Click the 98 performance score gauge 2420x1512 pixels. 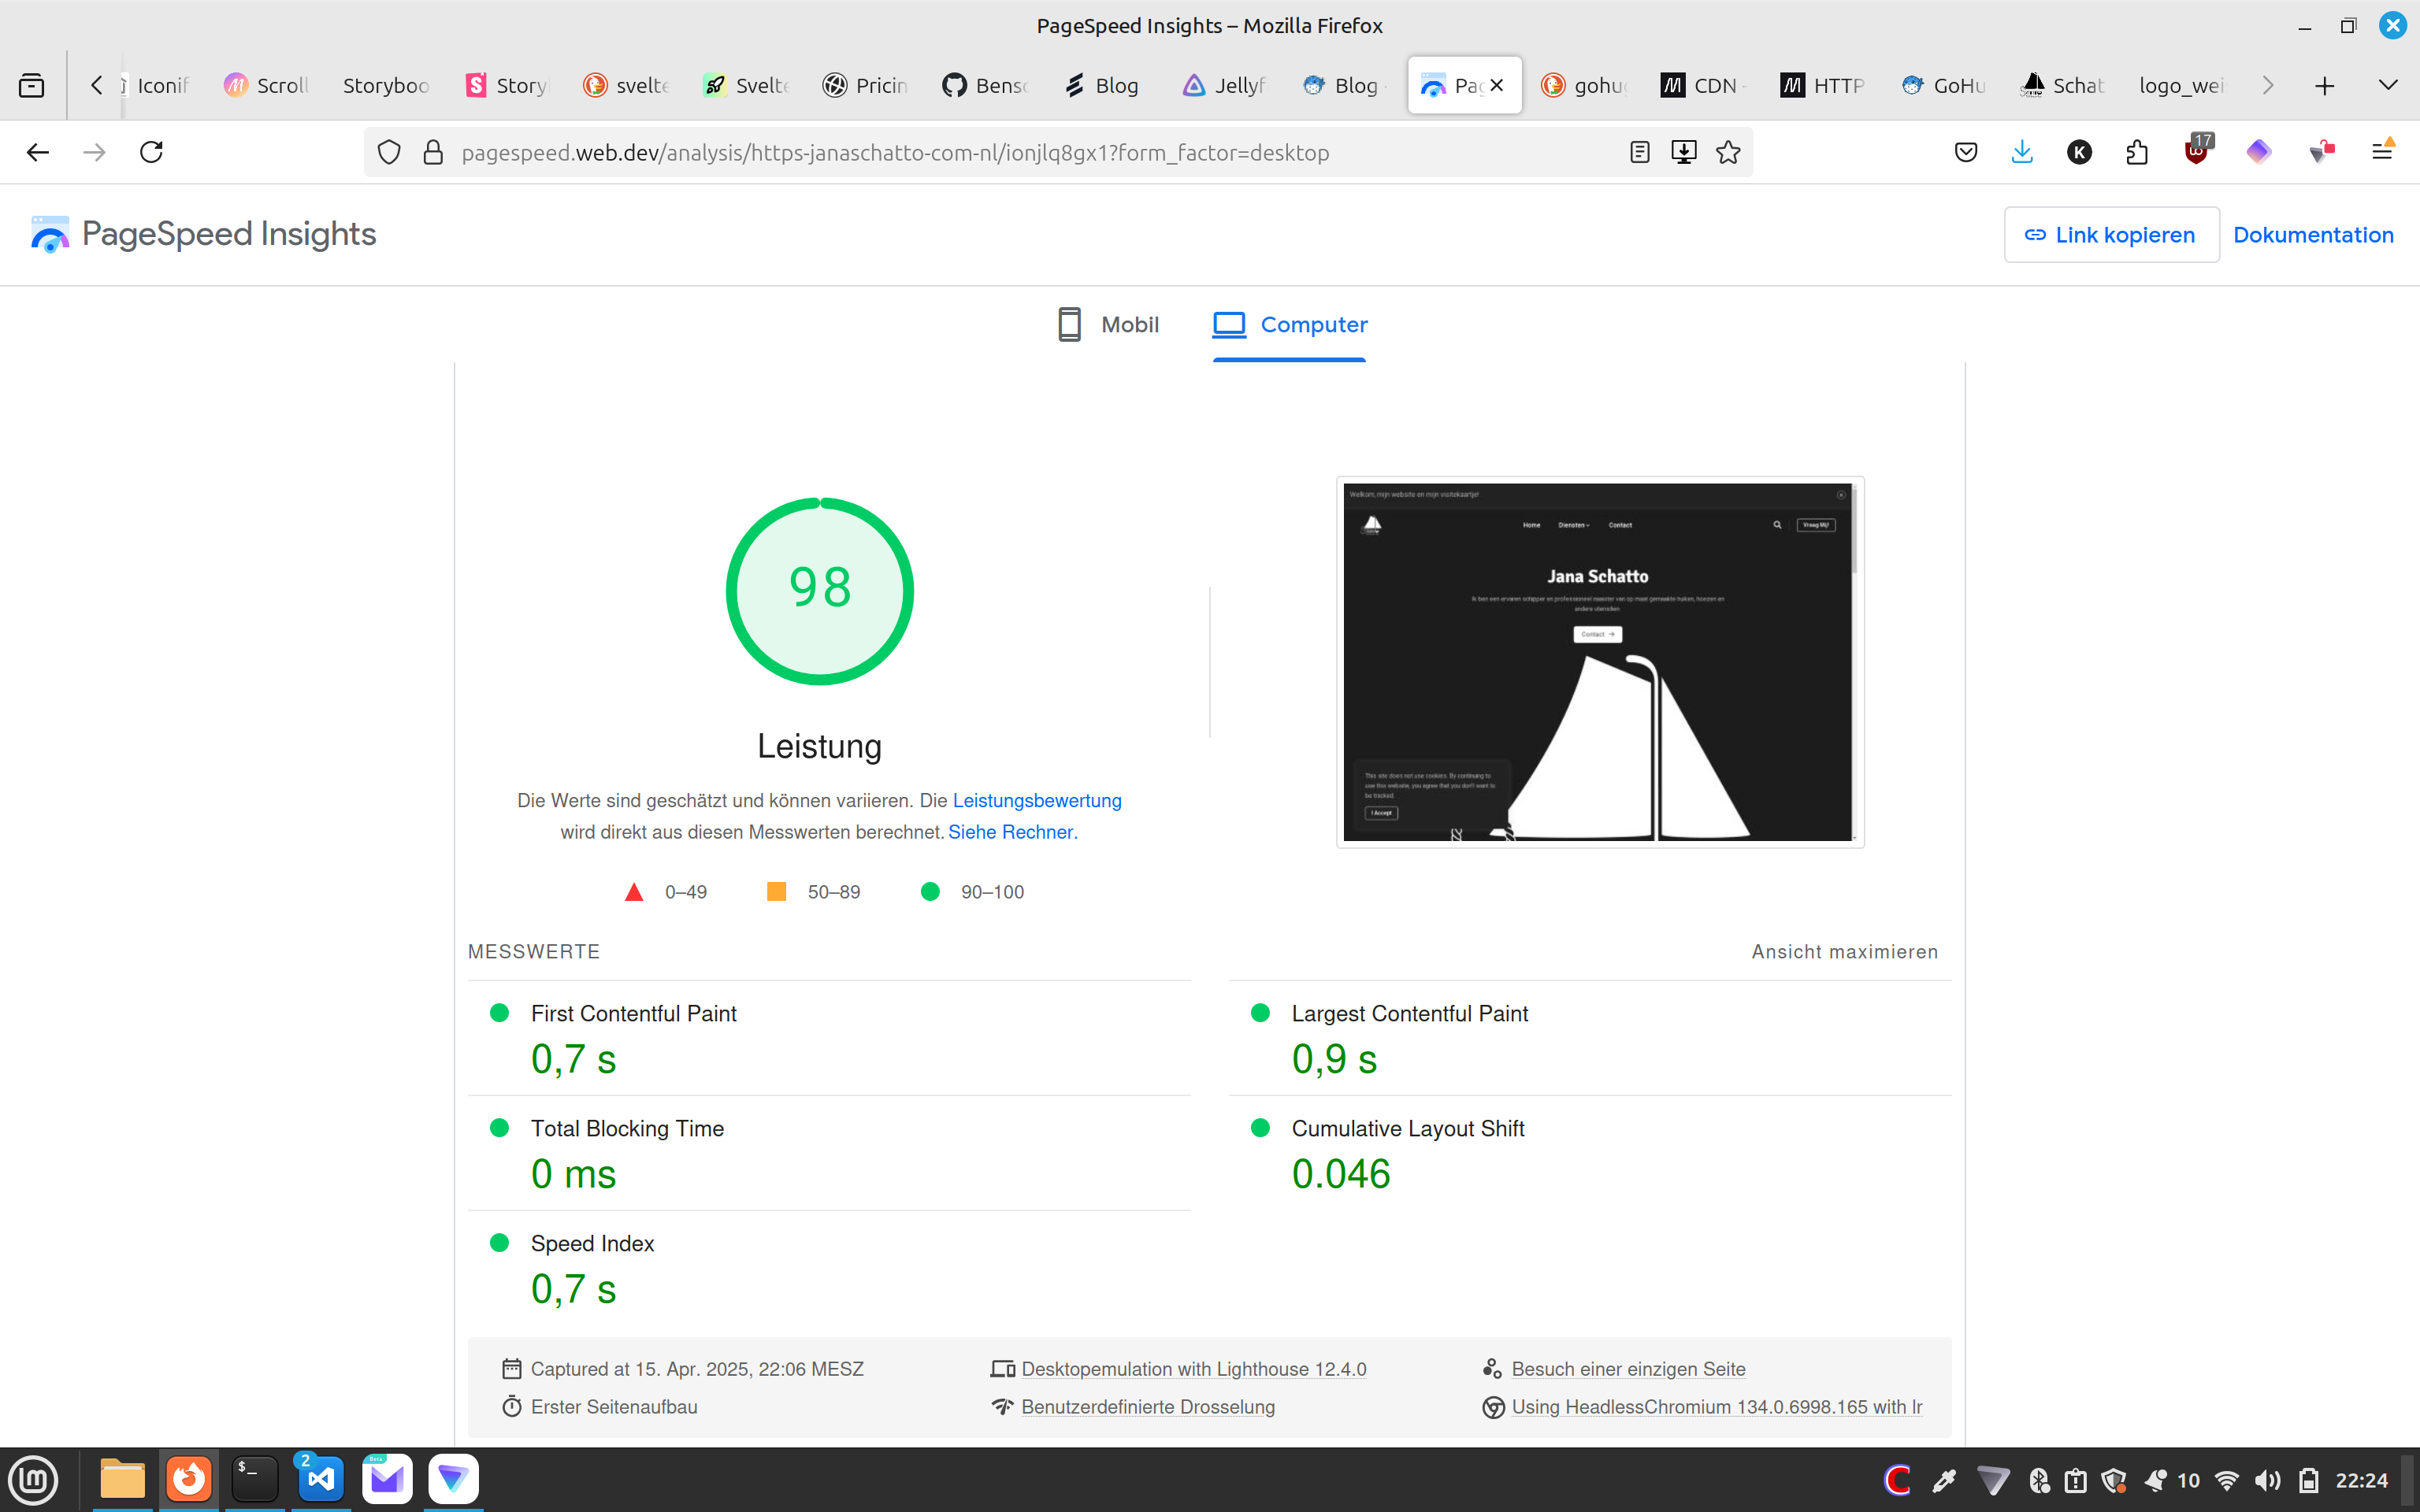pyautogui.click(x=820, y=591)
